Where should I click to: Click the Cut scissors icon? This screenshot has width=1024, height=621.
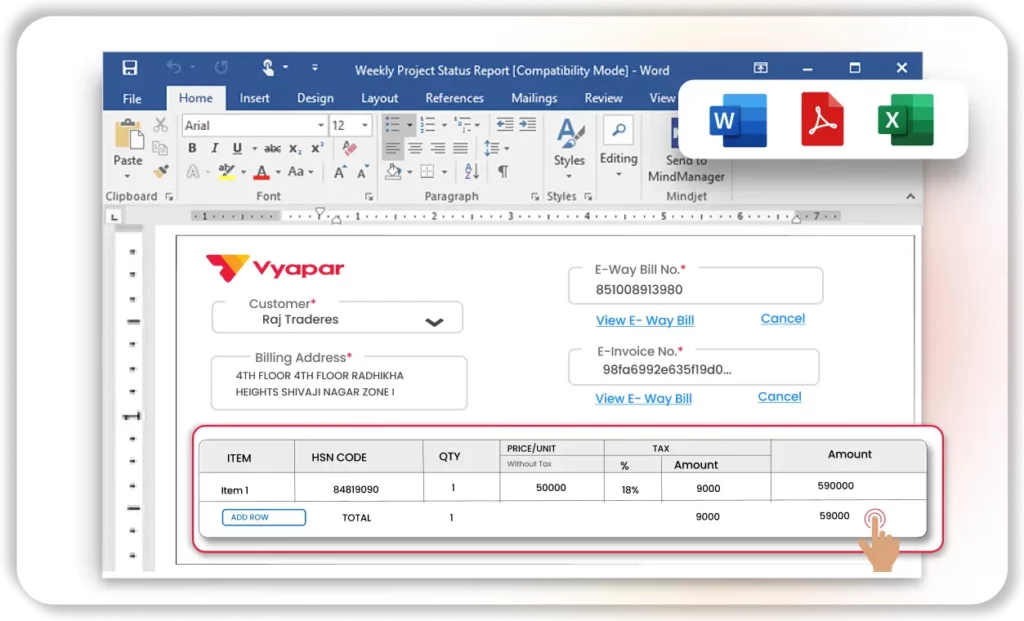160,125
